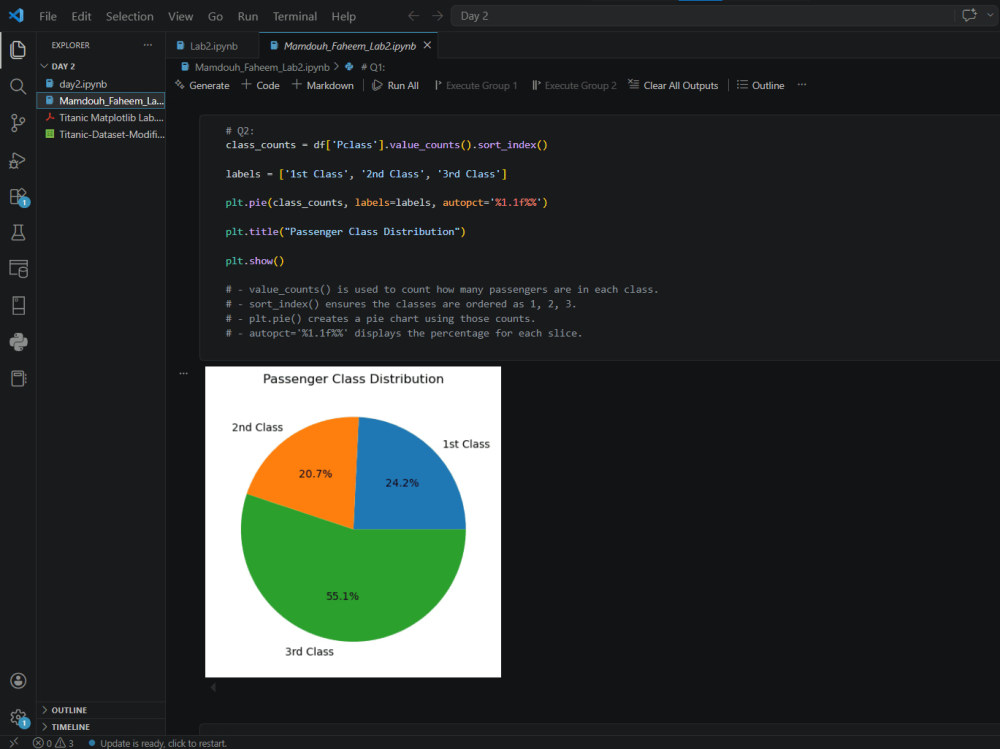Go back with the left arrow
Screen dimensions: 1000x749
coord(414,16)
